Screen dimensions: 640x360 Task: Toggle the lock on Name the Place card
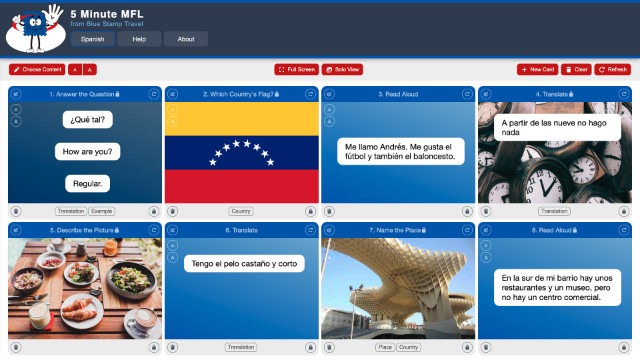tap(467, 347)
